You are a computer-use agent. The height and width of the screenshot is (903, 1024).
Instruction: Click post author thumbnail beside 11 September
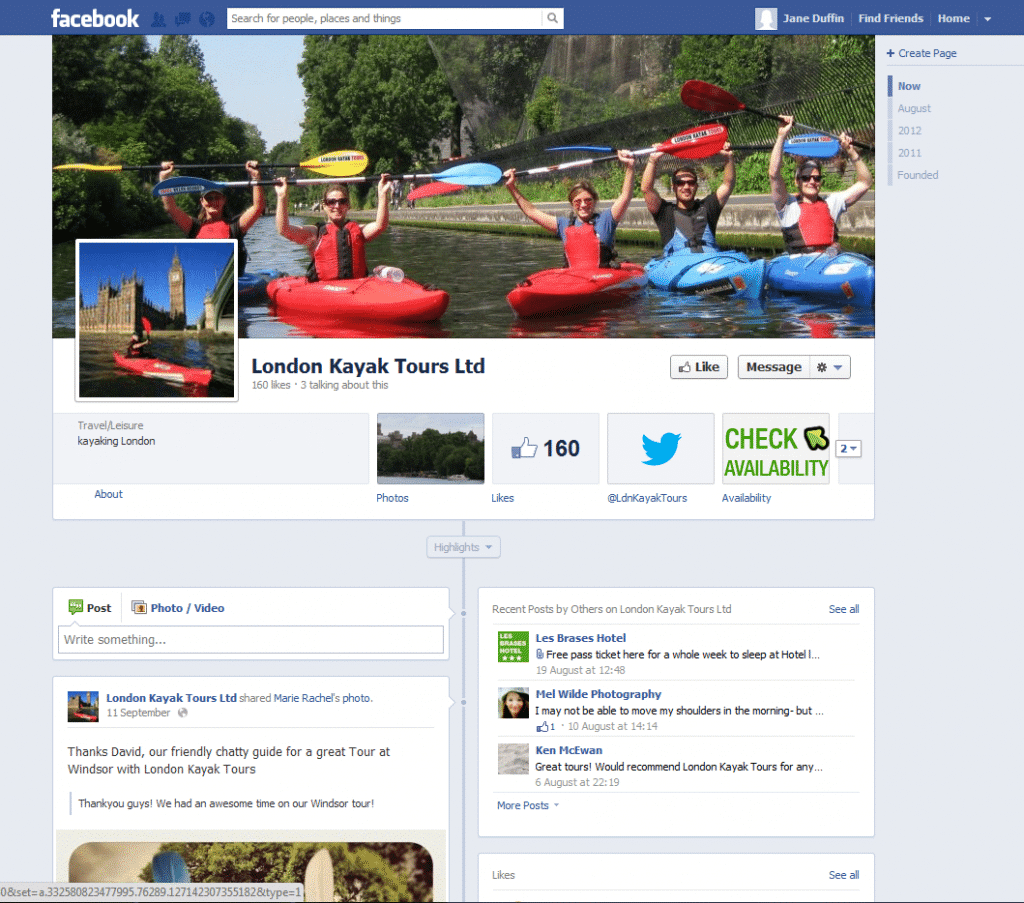(x=83, y=706)
